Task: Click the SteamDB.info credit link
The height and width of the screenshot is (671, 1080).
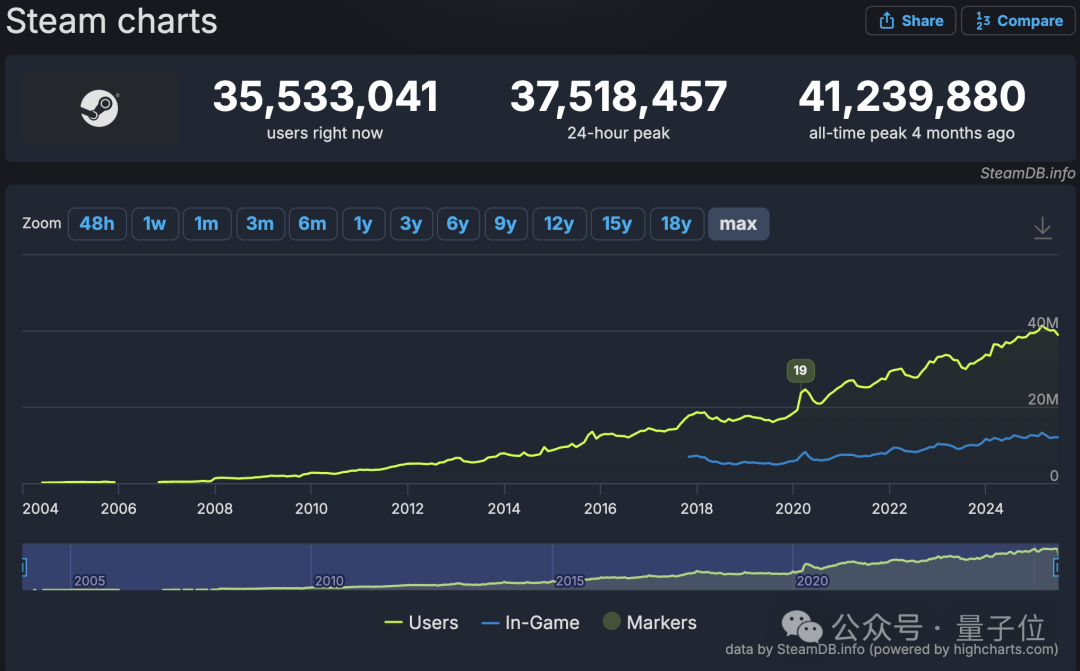Action: [x=1027, y=173]
